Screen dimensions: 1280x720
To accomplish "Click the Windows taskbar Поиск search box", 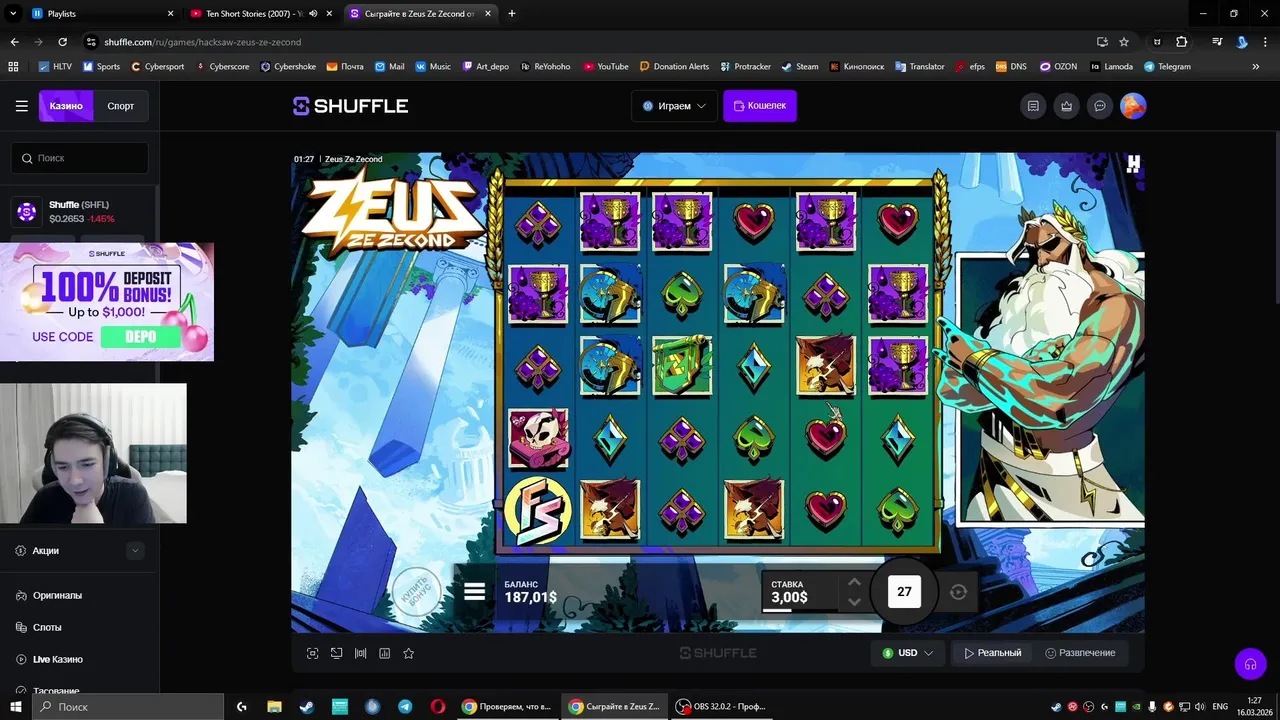I will pyautogui.click(x=128, y=706).
